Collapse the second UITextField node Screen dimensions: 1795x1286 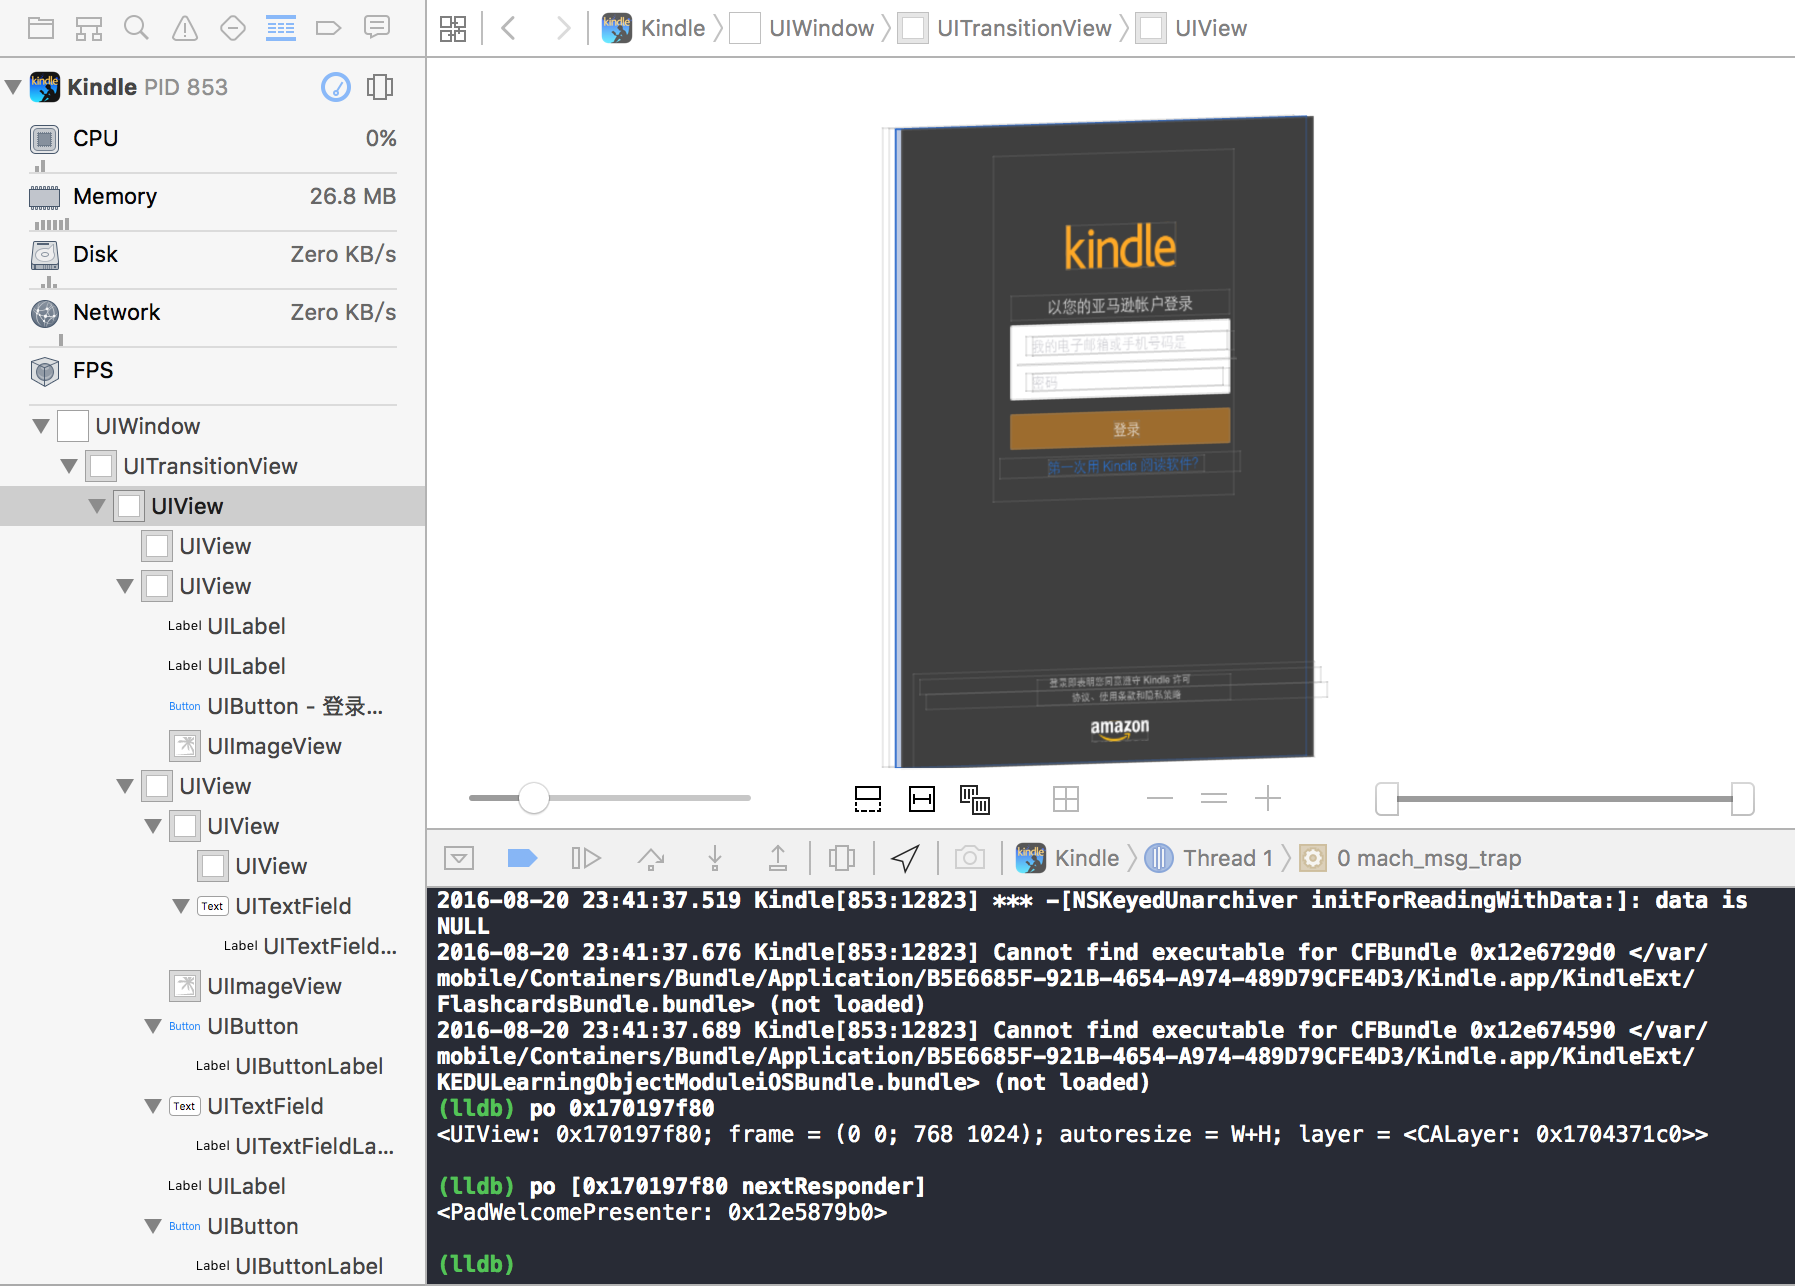[153, 1106]
